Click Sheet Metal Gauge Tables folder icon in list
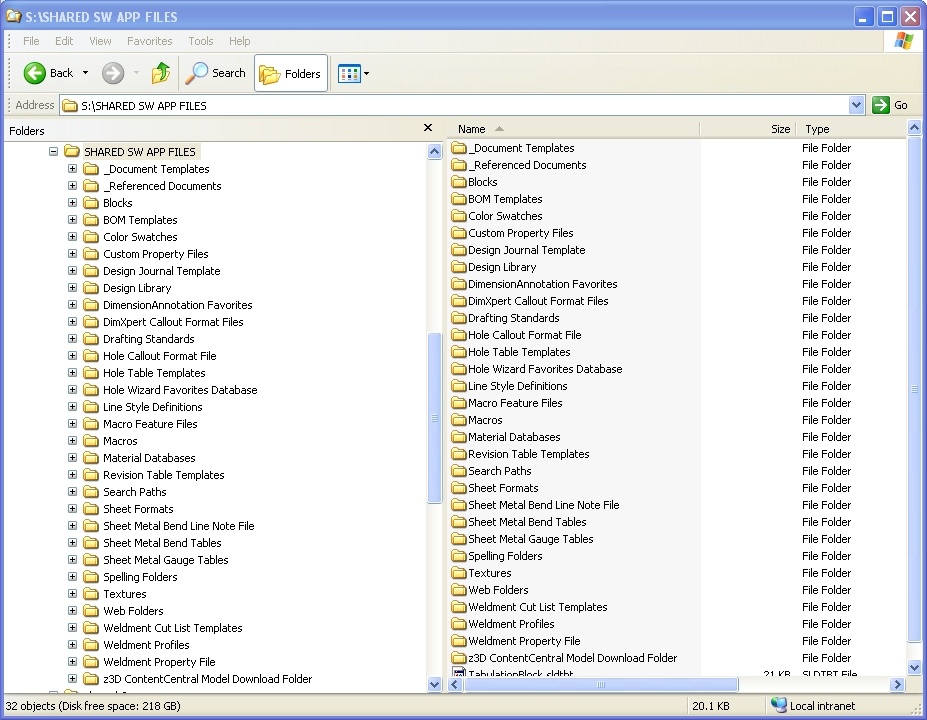This screenshot has width=927, height=720. [459, 539]
